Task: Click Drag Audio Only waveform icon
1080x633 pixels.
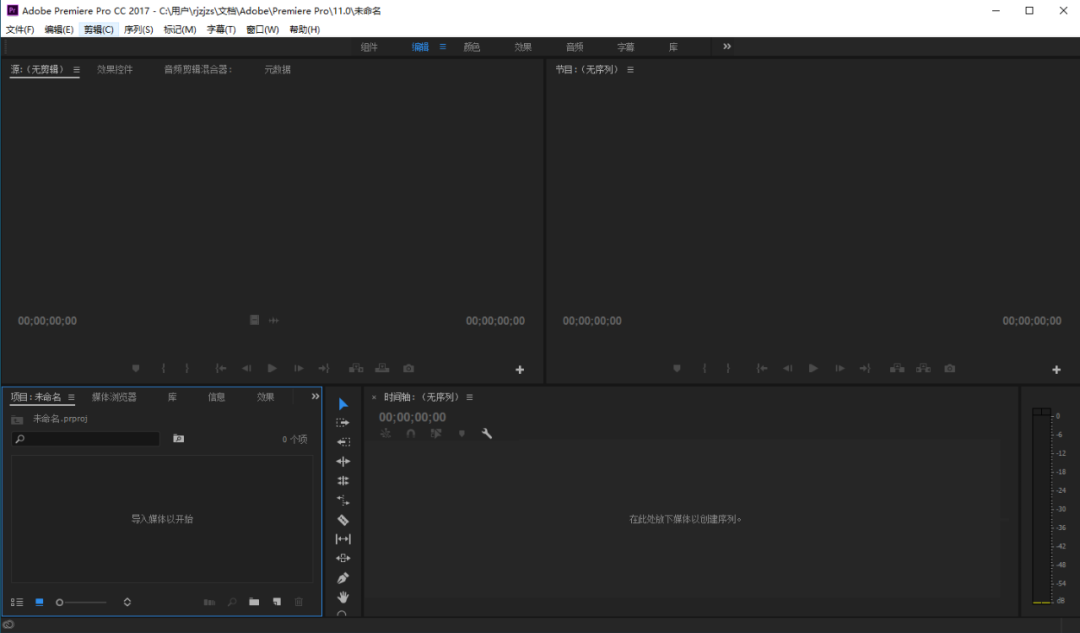Action: [x=273, y=320]
